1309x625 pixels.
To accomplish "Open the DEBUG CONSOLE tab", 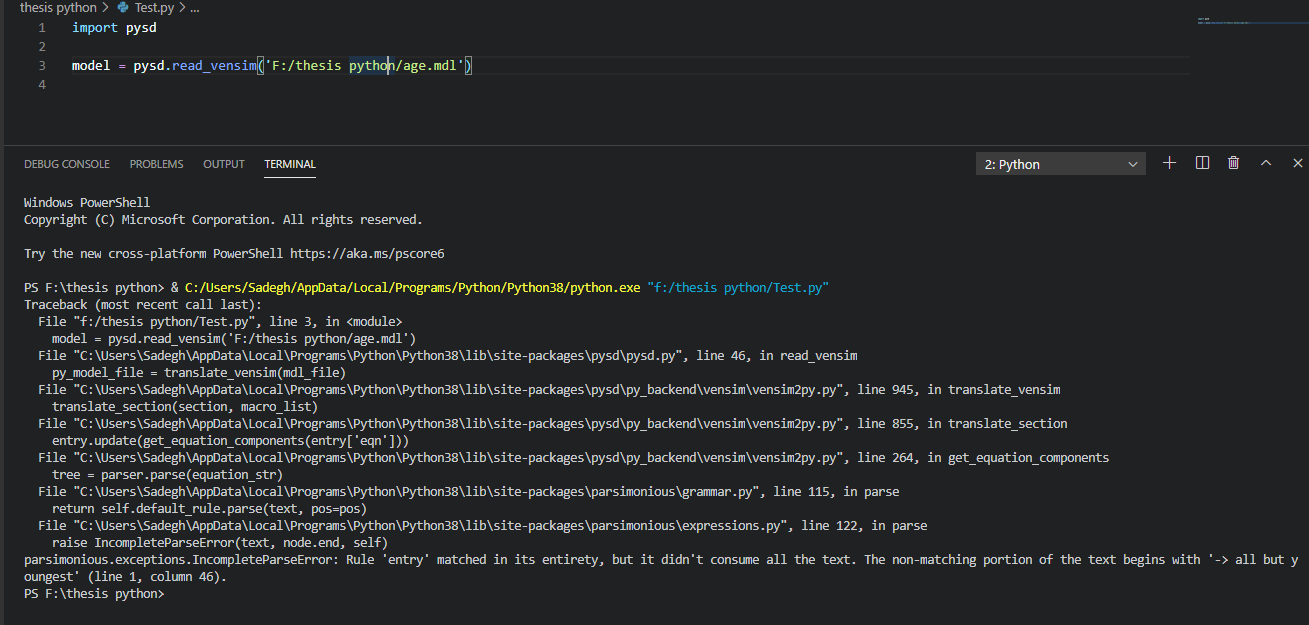I will [66, 164].
